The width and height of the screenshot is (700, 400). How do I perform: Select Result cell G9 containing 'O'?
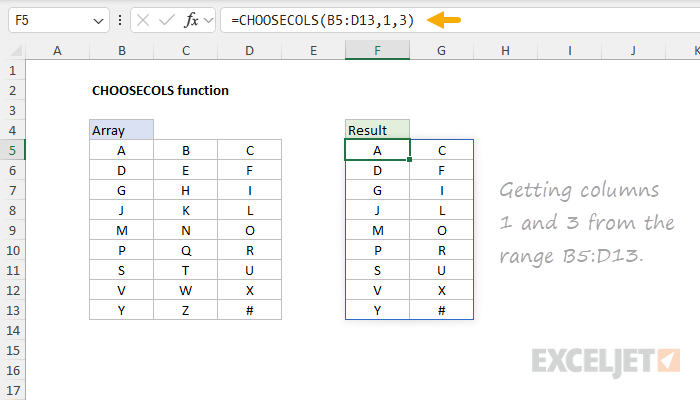click(x=442, y=230)
